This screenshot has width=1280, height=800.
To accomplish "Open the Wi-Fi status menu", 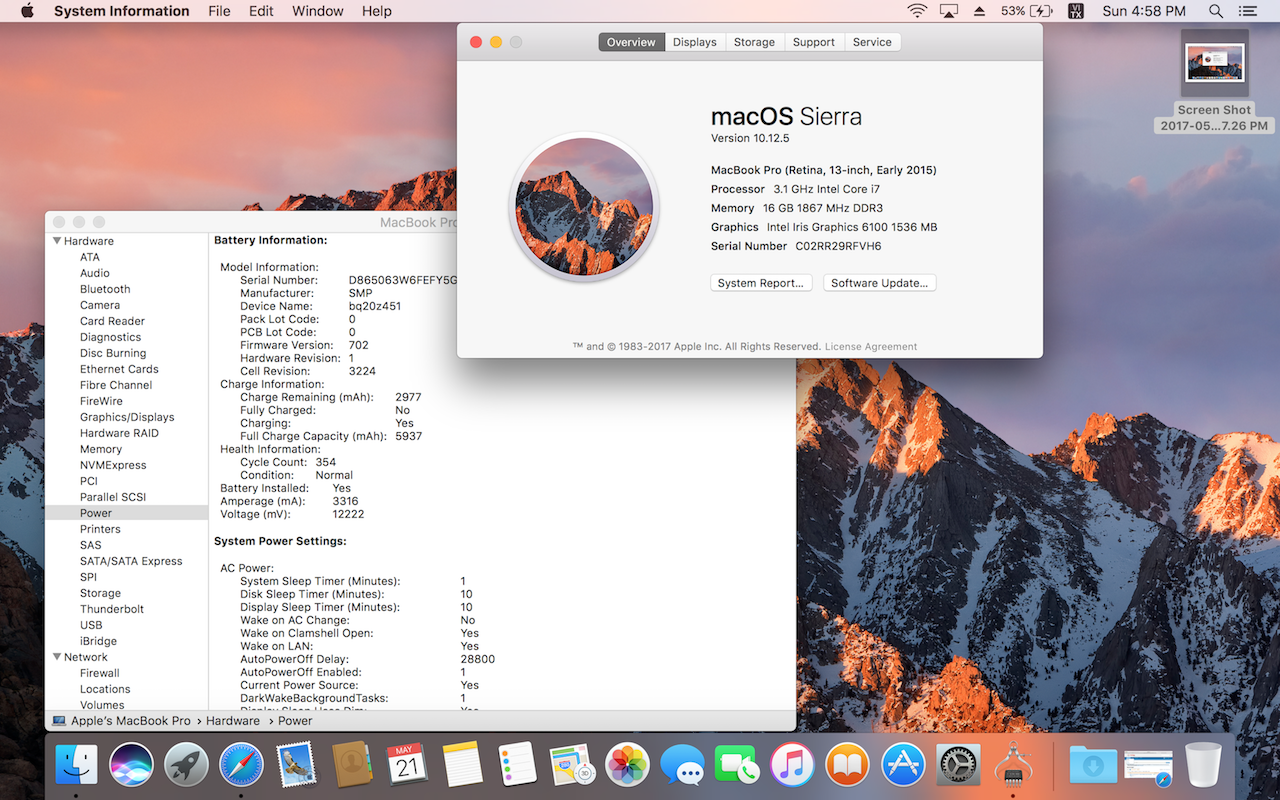I will pyautogui.click(x=917, y=11).
